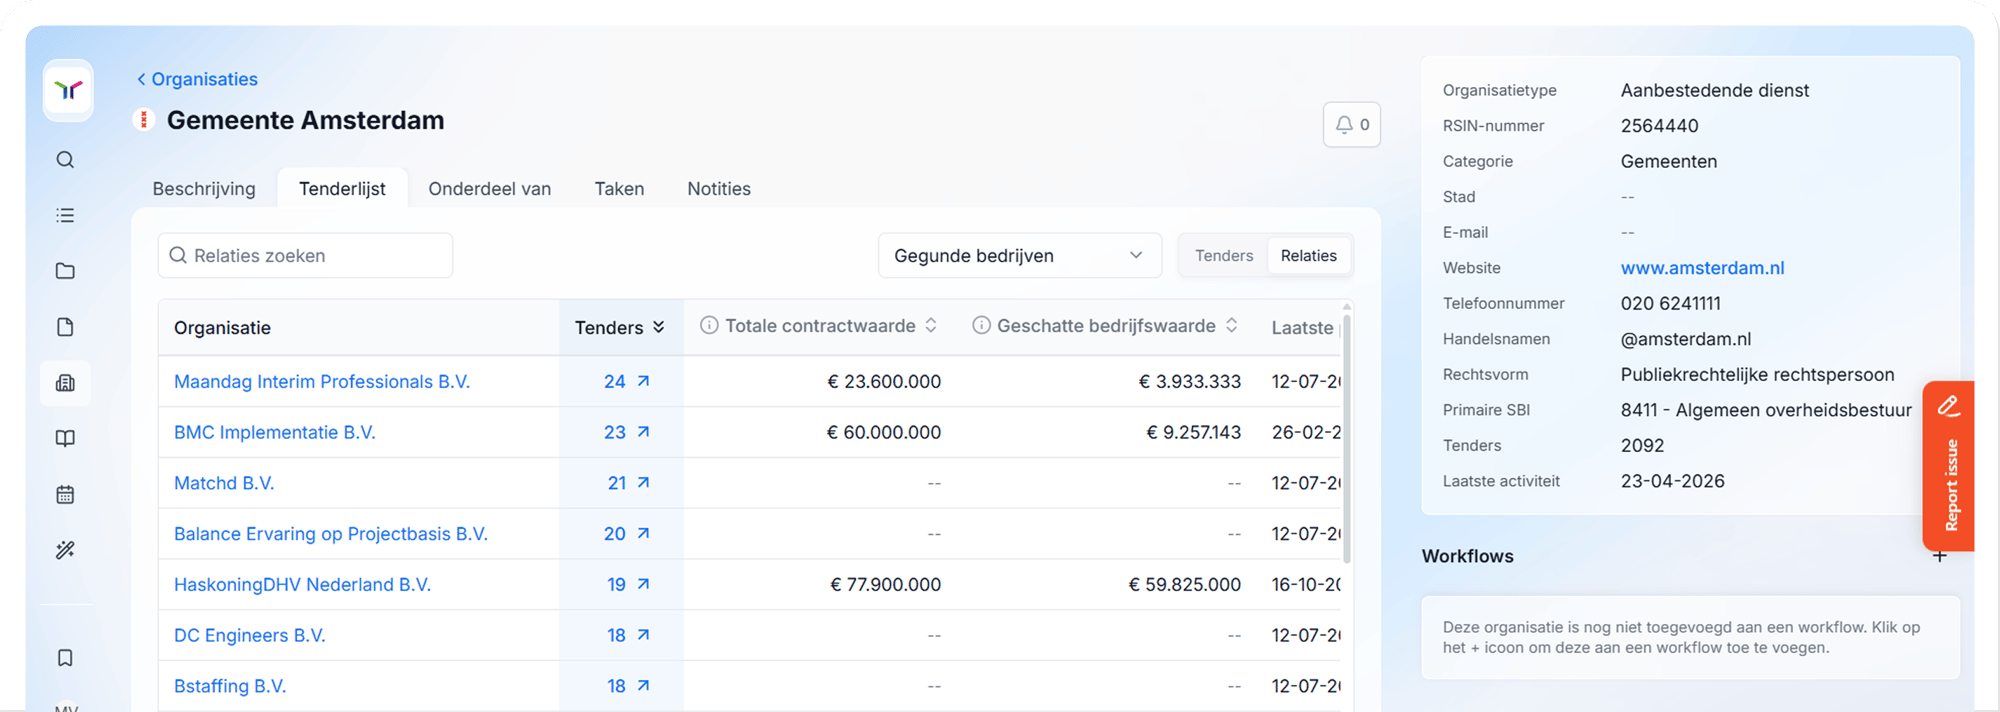Image resolution: width=2000 pixels, height=712 pixels.
Task: Go back to Organisaties breadcrumb
Action: tap(197, 79)
